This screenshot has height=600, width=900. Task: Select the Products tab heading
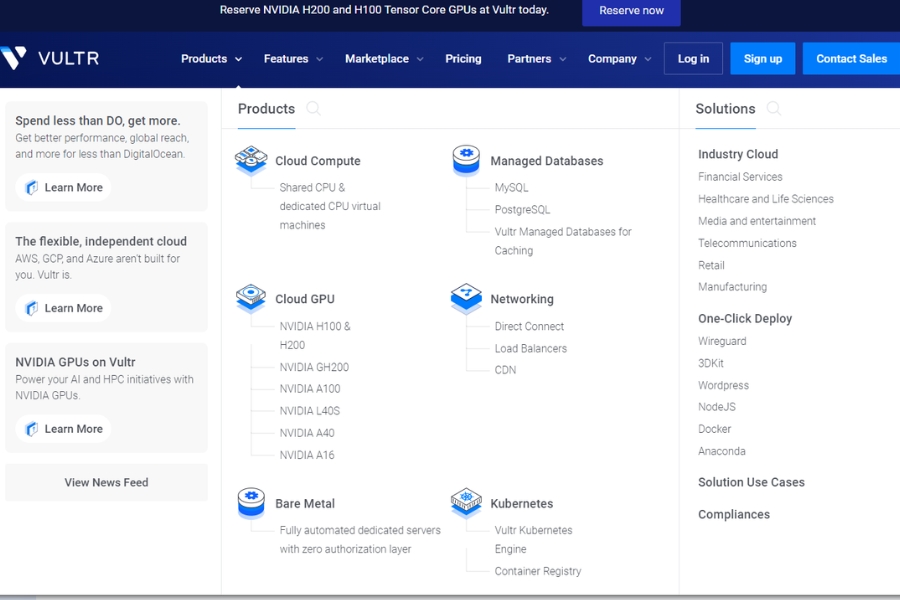(266, 109)
